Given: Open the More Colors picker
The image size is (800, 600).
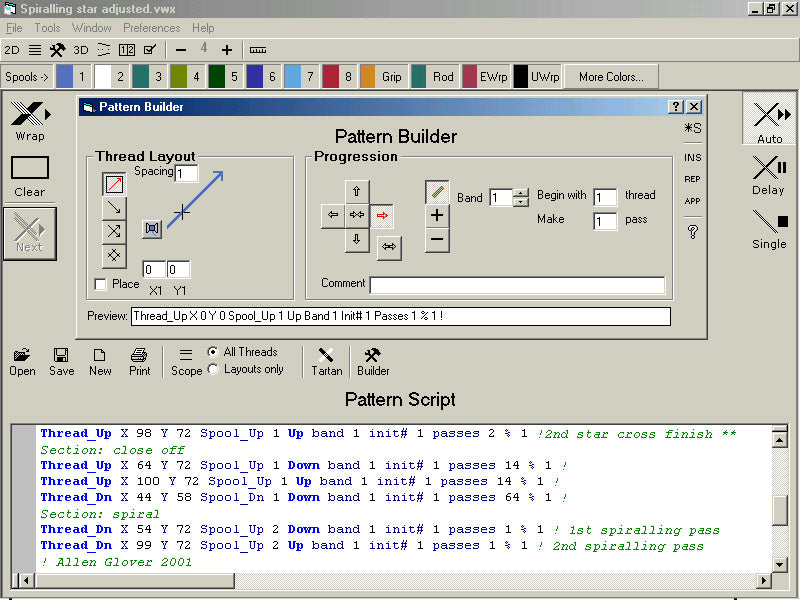Looking at the screenshot, I should point(610,77).
